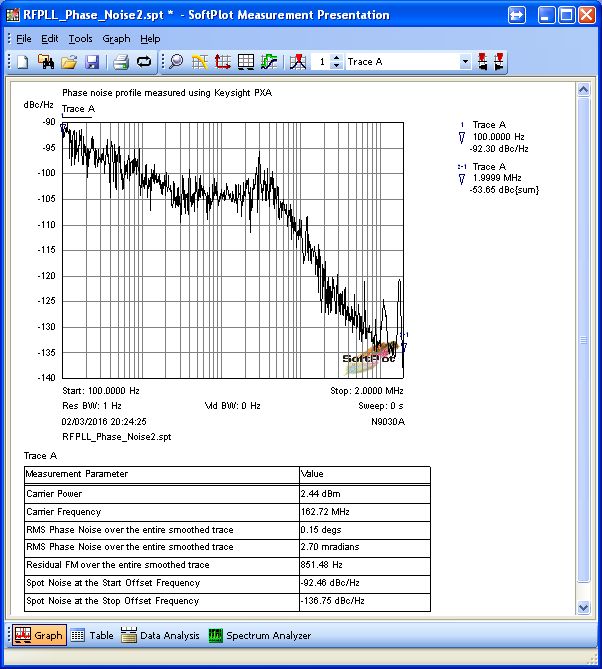Toggle the graph grid icon in toolbar
Image resolution: width=602 pixels, height=669 pixels.
tap(246, 62)
